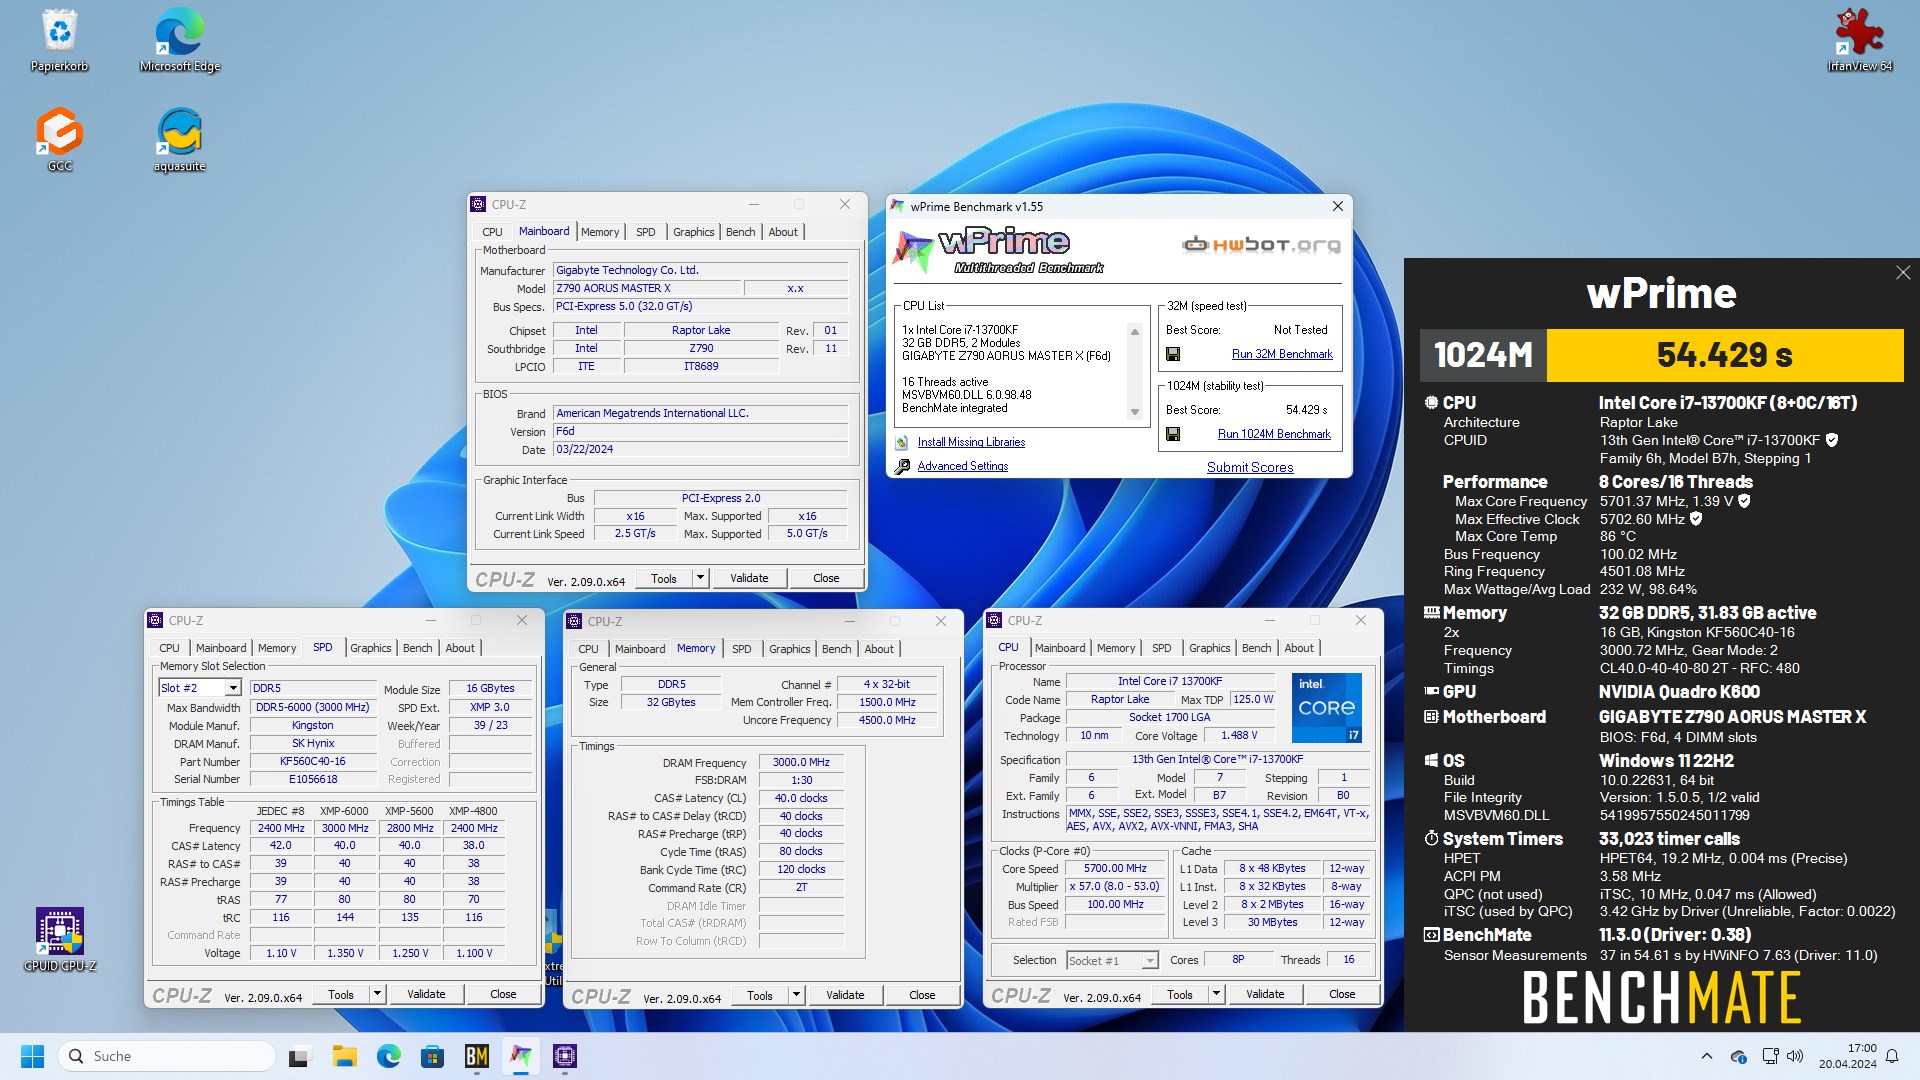Open File Explorer from the taskbar

click(x=344, y=1056)
